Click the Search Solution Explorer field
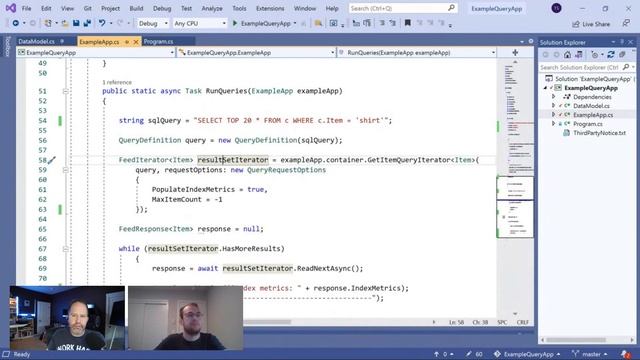This screenshot has width=640, height=360. [x=587, y=67]
